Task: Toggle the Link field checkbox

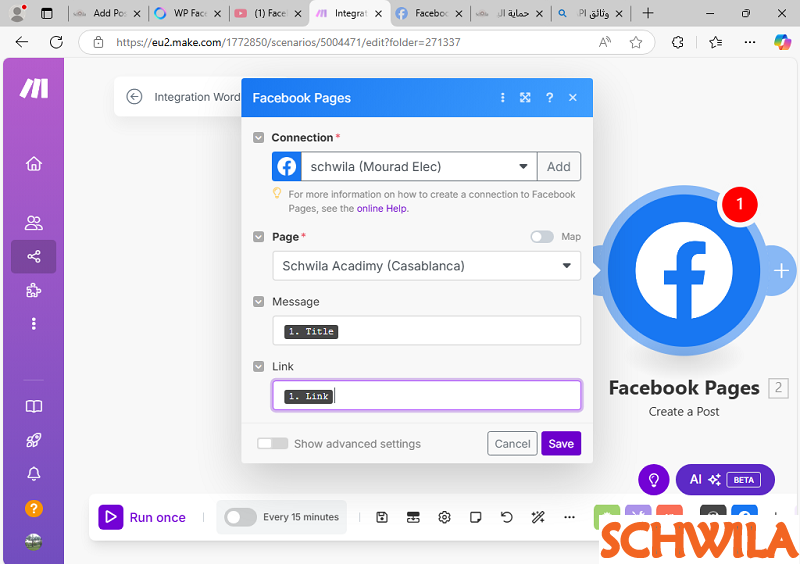Action: click(x=259, y=366)
